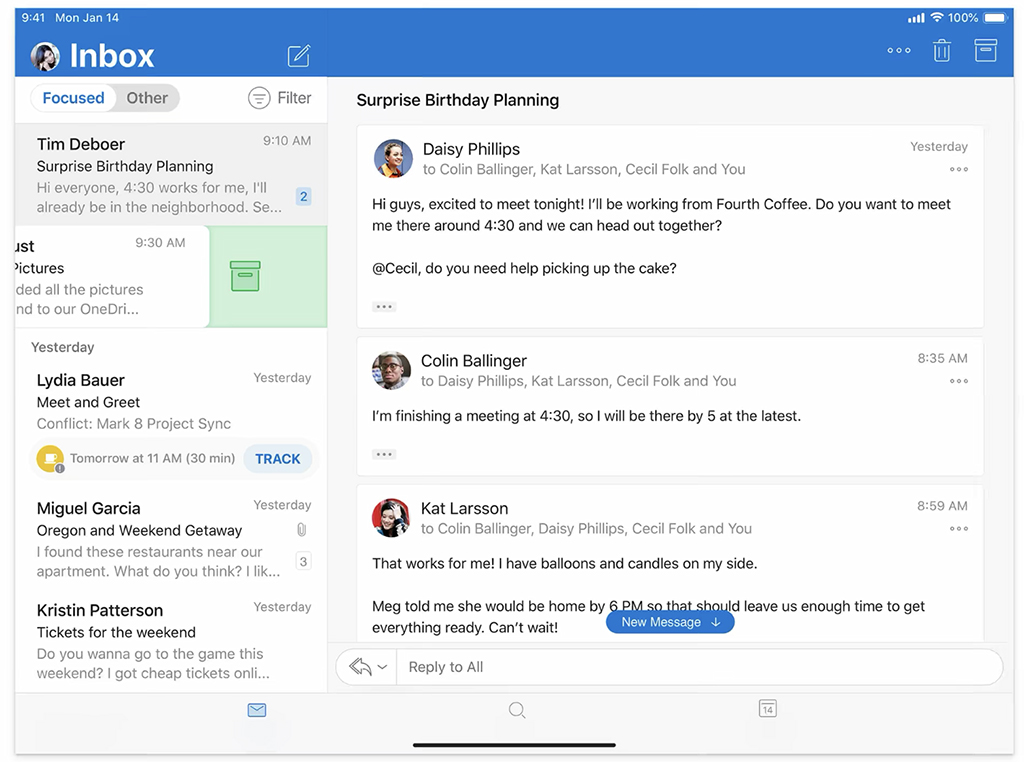Open more options on Kat Larsson's message
Screen dimensions: 1024x762
pos(958,529)
